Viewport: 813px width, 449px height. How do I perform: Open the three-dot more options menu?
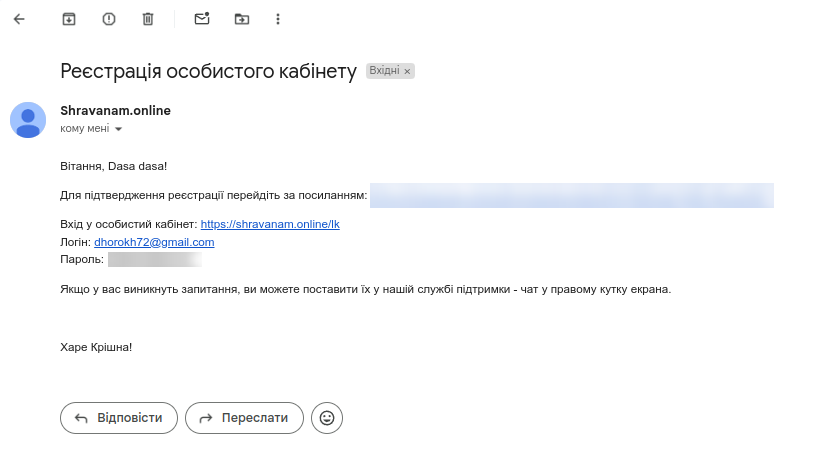(x=278, y=19)
